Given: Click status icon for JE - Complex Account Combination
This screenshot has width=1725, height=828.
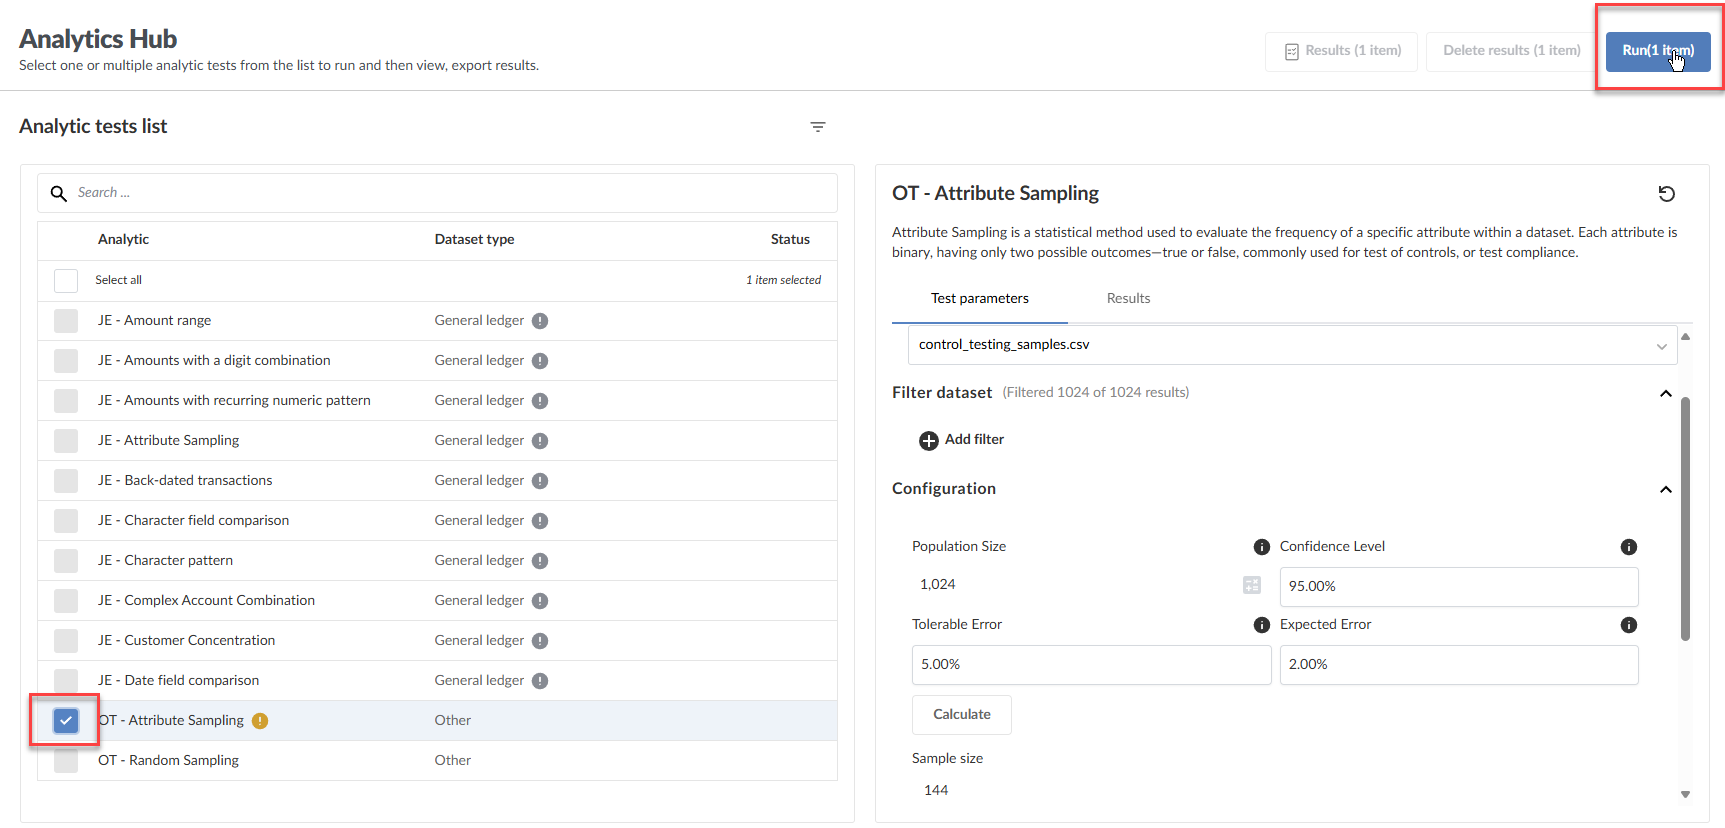Looking at the screenshot, I should (540, 601).
